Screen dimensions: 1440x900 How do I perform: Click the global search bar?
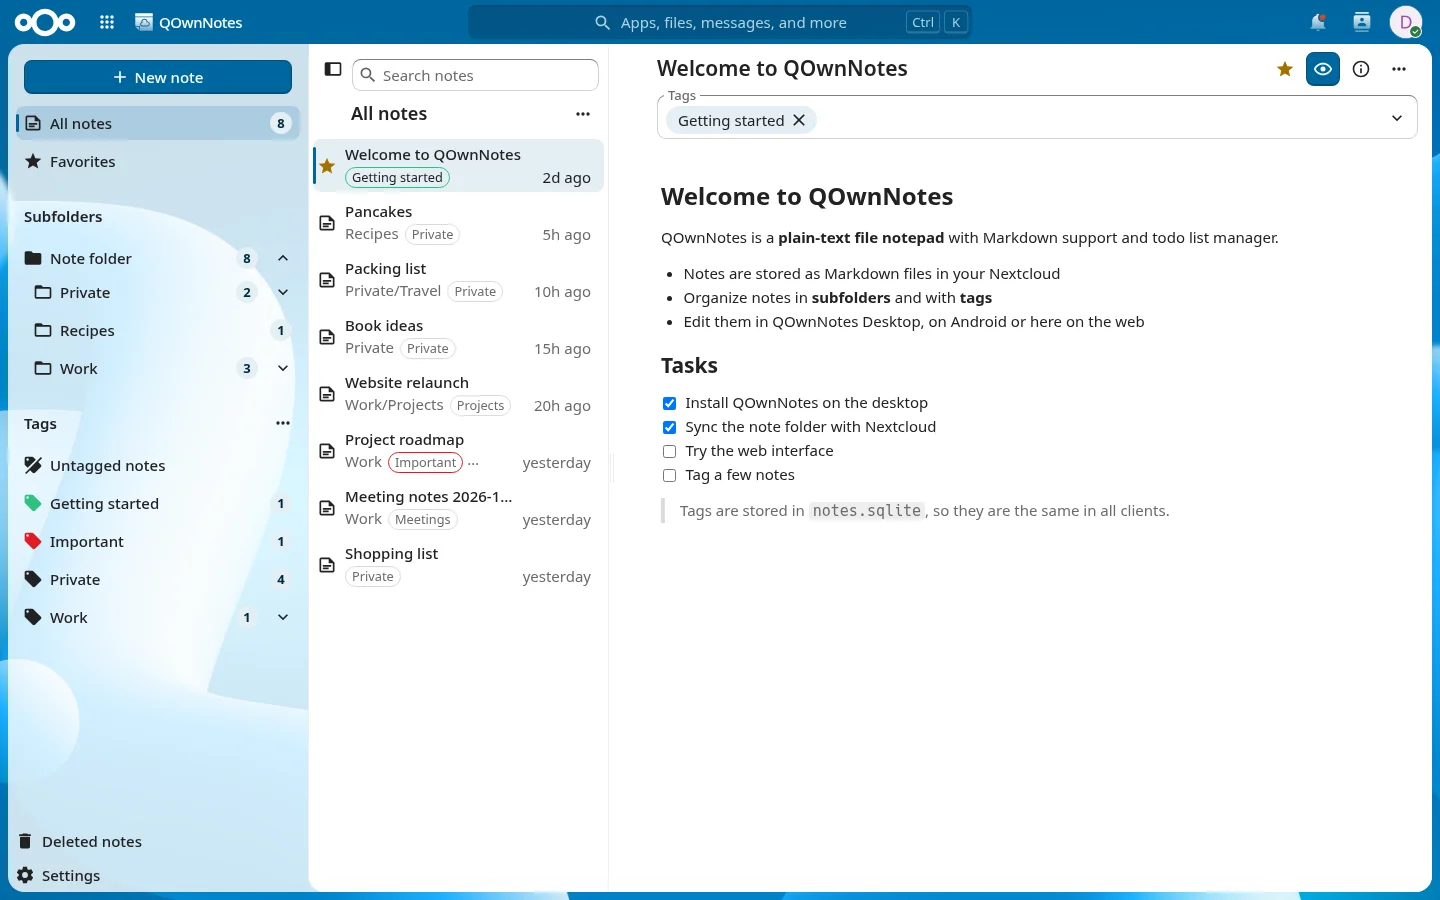click(720, 22)
